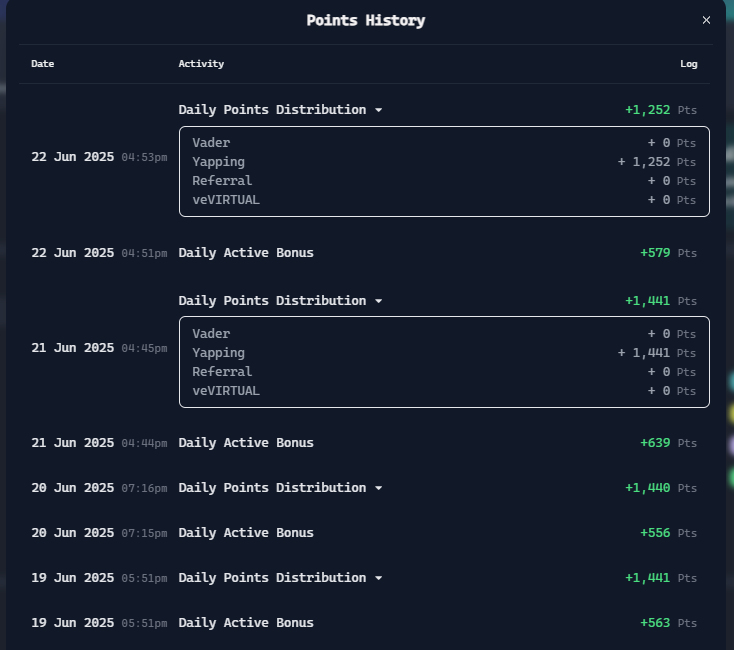734x650 pixels.
Task: Click Daily Active Bonus on 21 Jun 04:44pm
Action: tap(246, 443)
